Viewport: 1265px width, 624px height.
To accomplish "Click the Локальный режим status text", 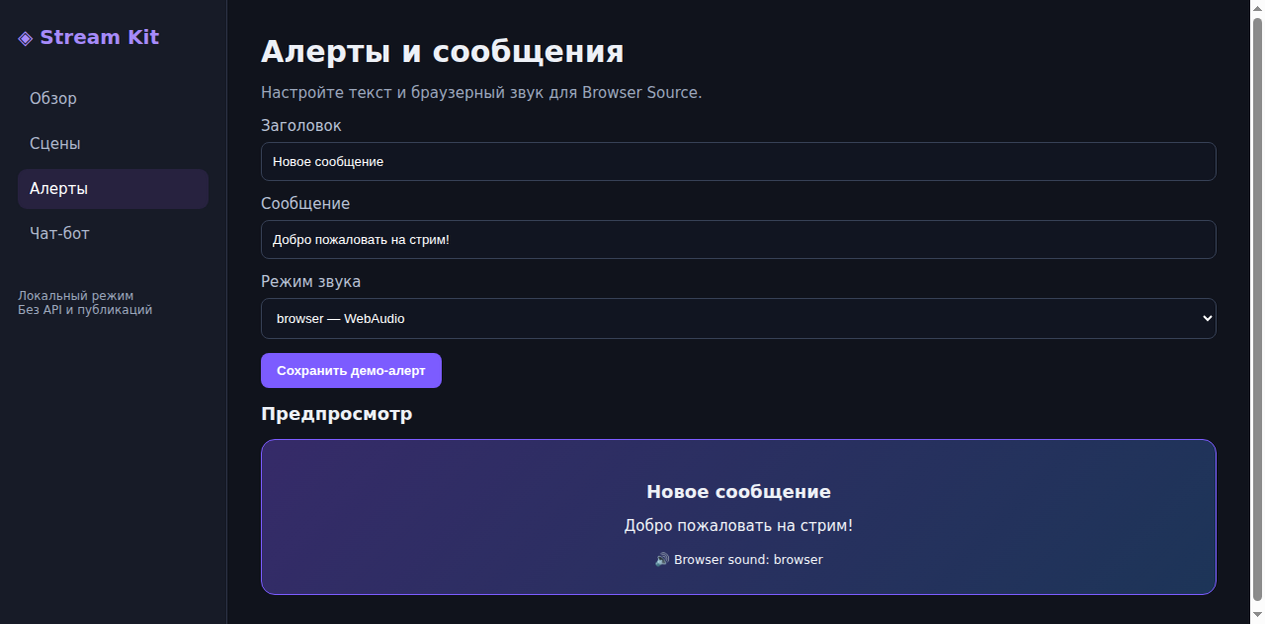I will (x=76, y=296).
